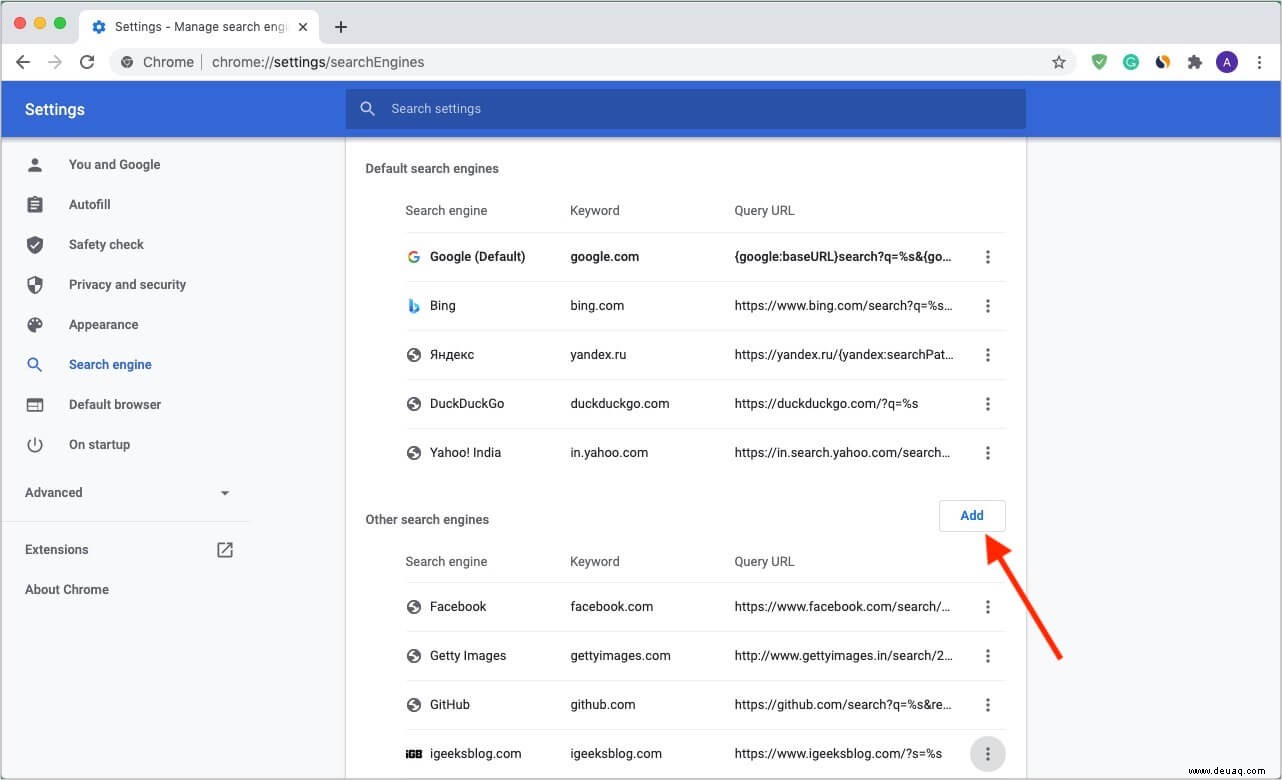Click the Default search engines heading
1282x780 pixels.
pyautogui.click(x=432, y=169)
